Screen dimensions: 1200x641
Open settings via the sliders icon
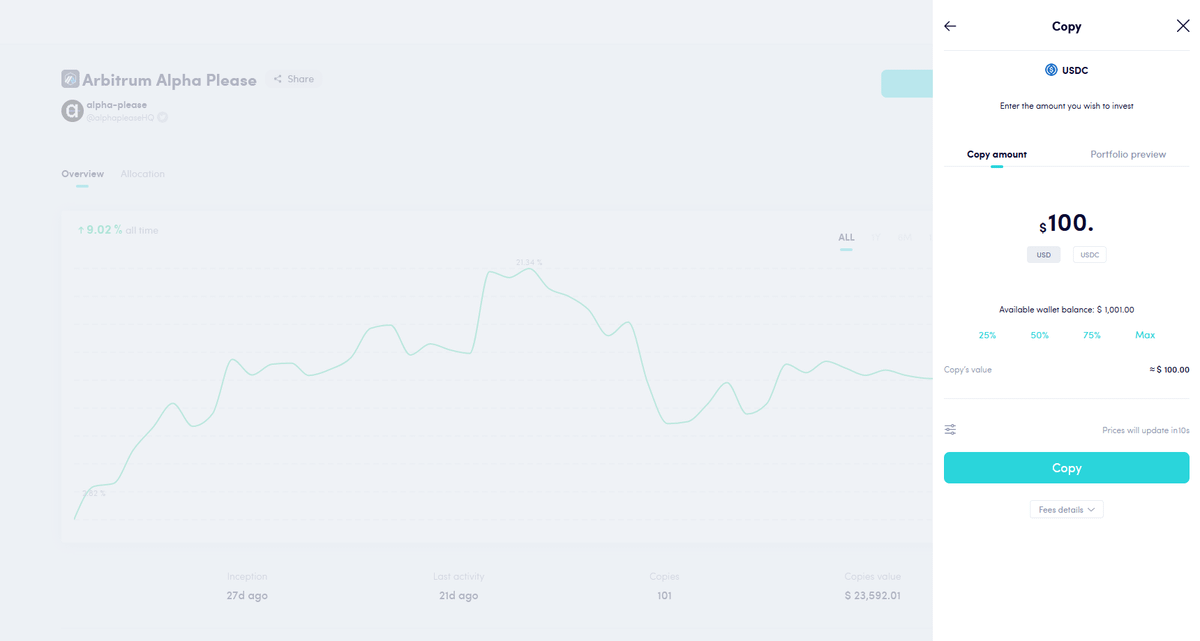tap(950, 430)
